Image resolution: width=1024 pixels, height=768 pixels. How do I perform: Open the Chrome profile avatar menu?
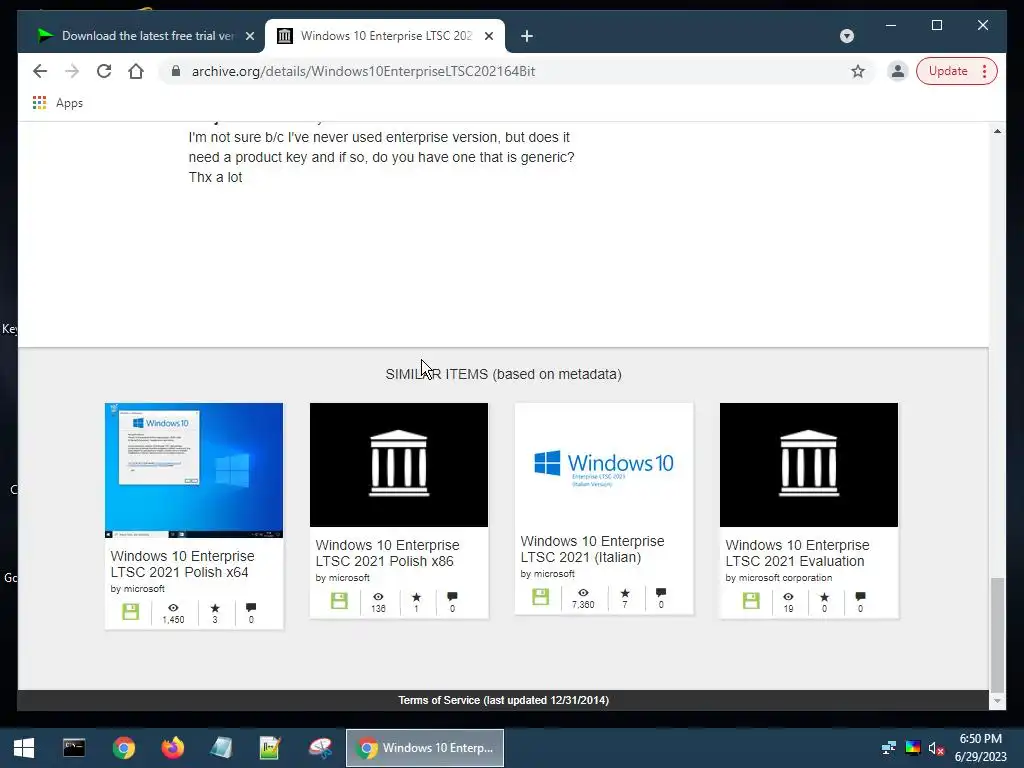coord(898,71)
